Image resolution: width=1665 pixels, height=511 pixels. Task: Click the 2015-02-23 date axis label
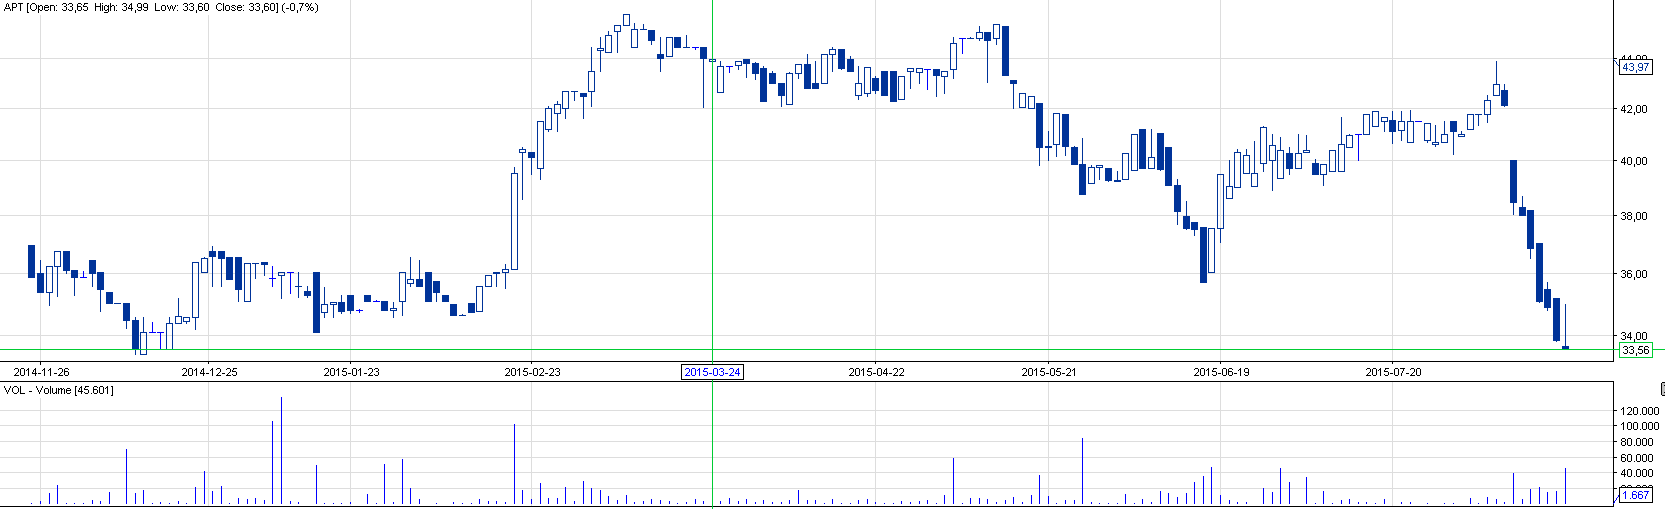[532, 372]
